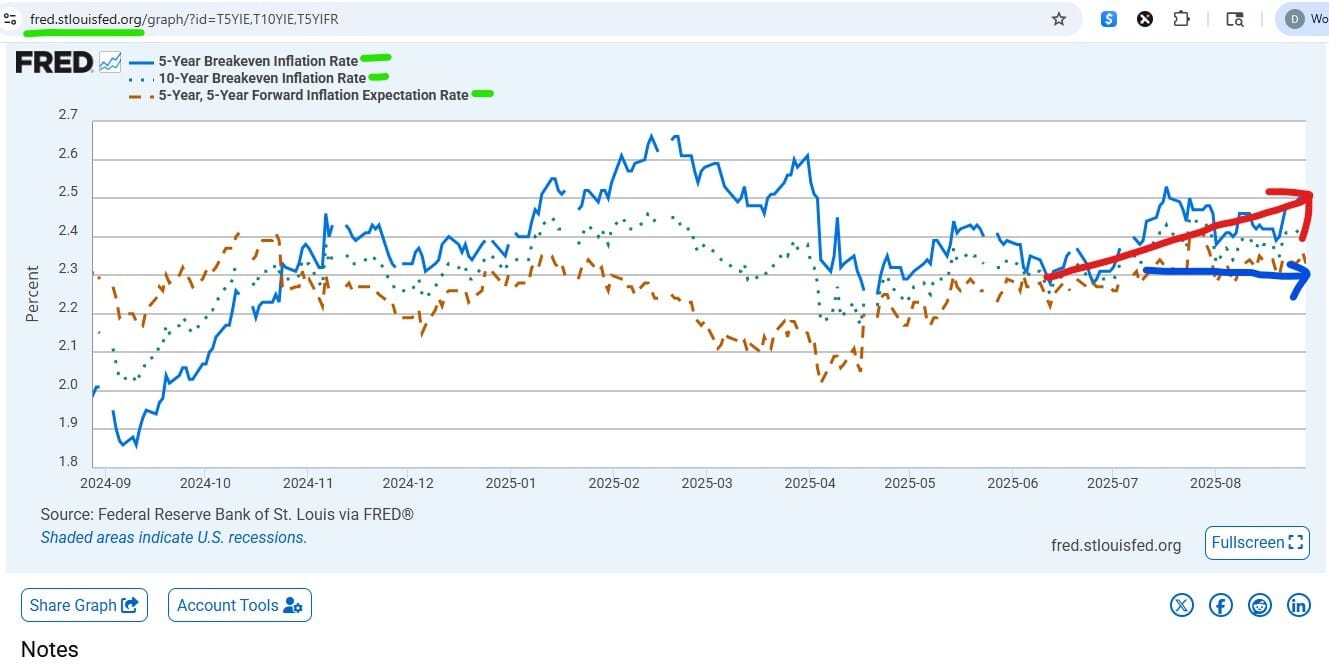Bookmark this page with the star icon

pyautogui.click(x=1058, y=19)
